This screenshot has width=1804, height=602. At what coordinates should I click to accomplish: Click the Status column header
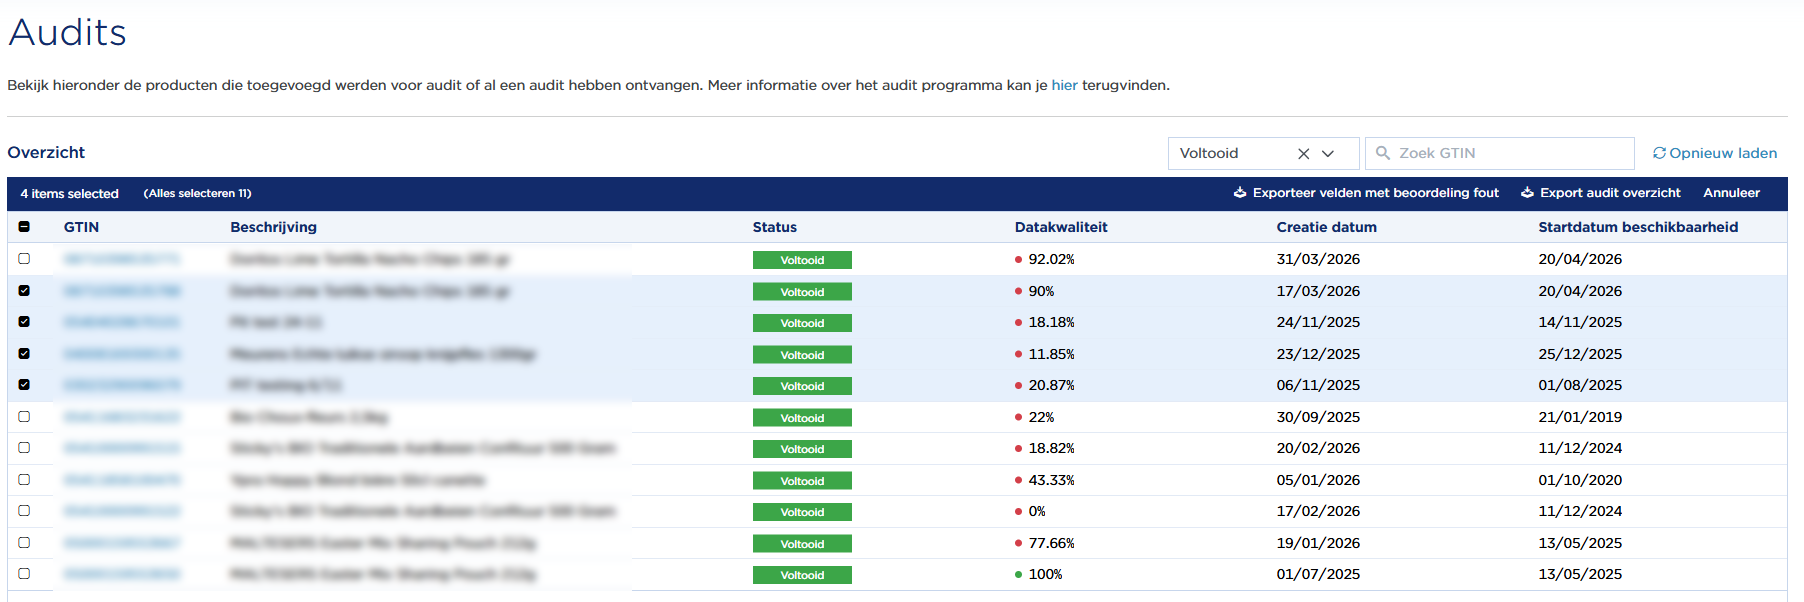775,227
